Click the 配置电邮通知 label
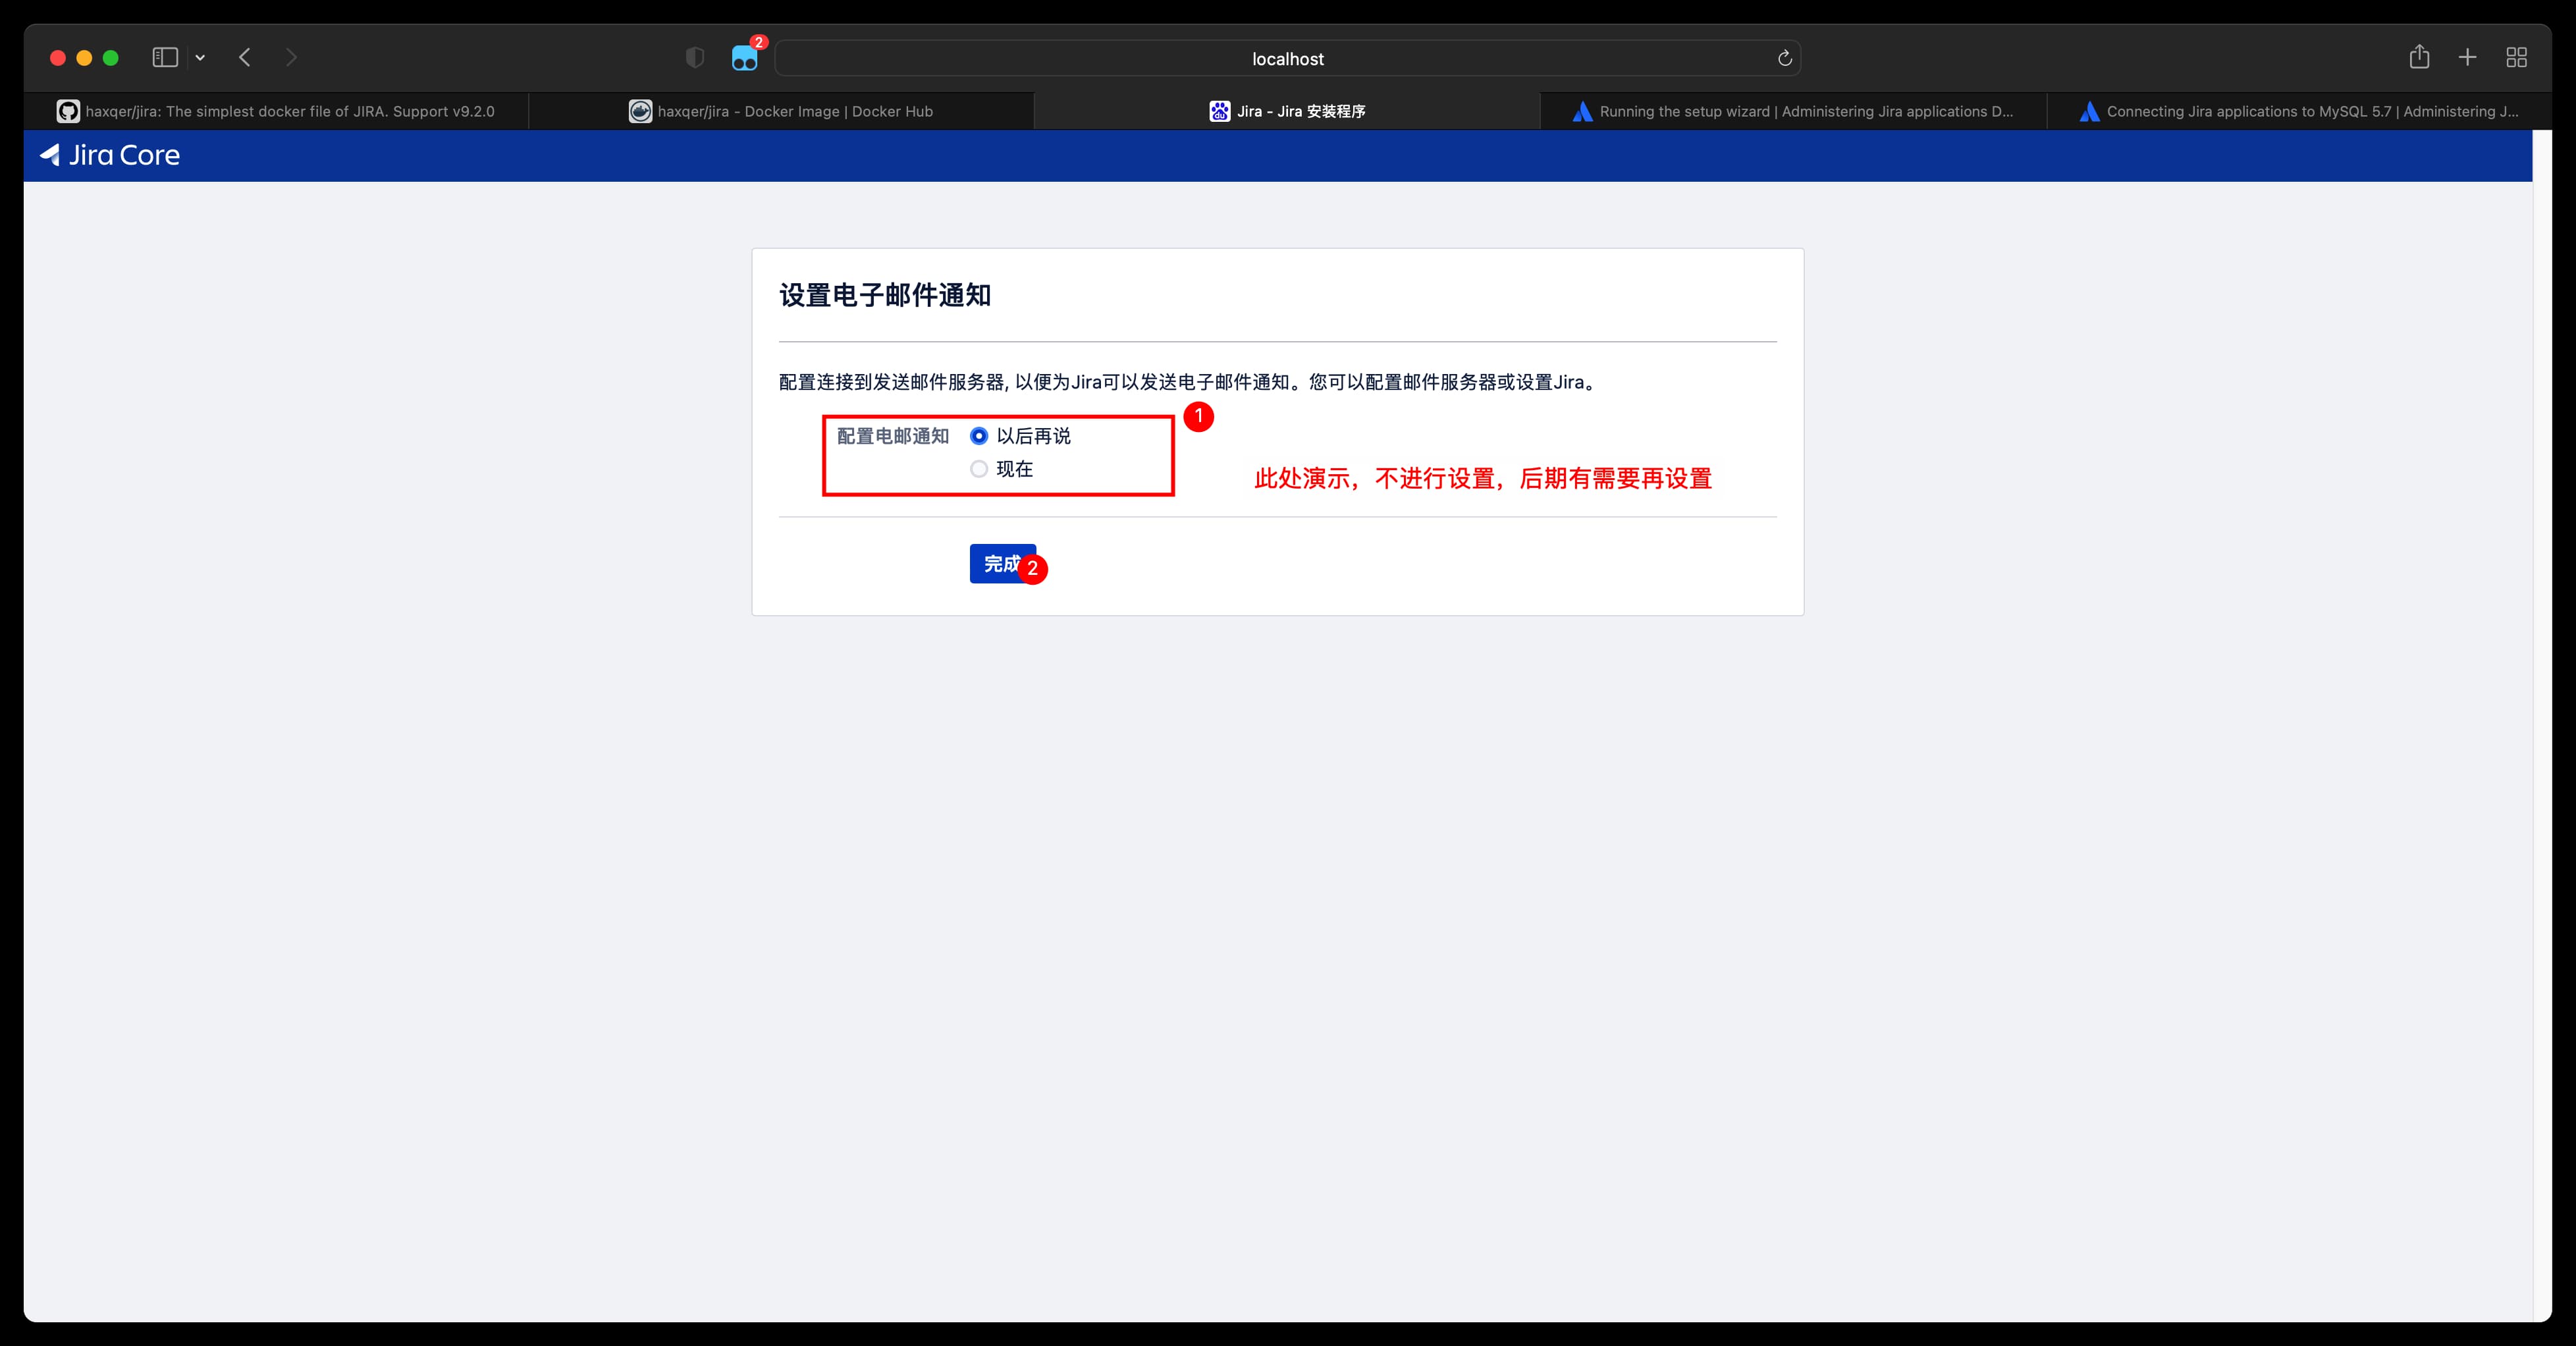2576x1346 pixels. (x=893, y=436)
